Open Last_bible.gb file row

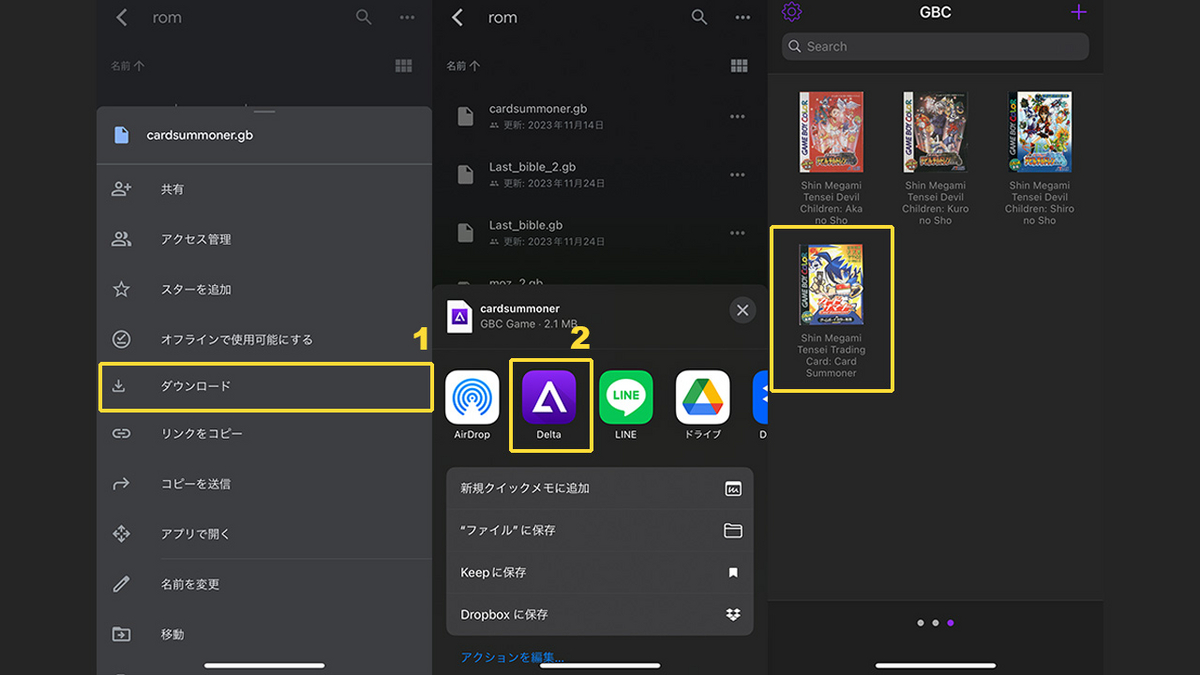pyautogui.click(x=601, y=232)
